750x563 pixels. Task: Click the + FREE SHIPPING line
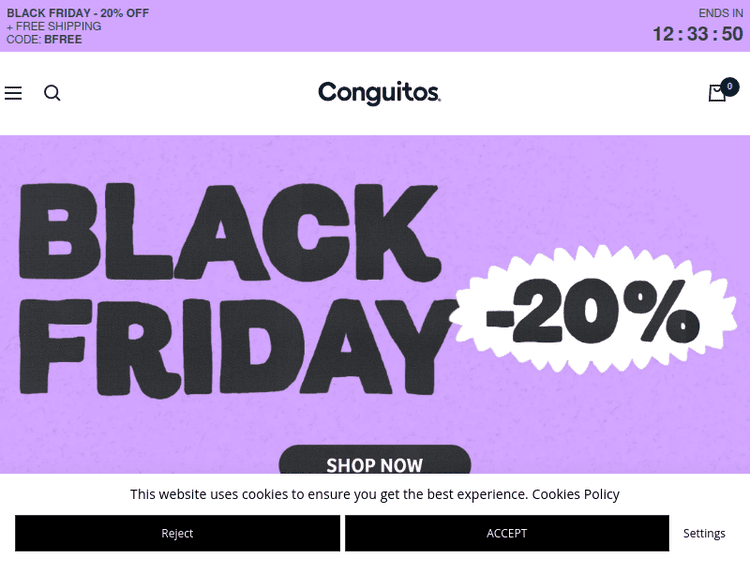(54, 27)
